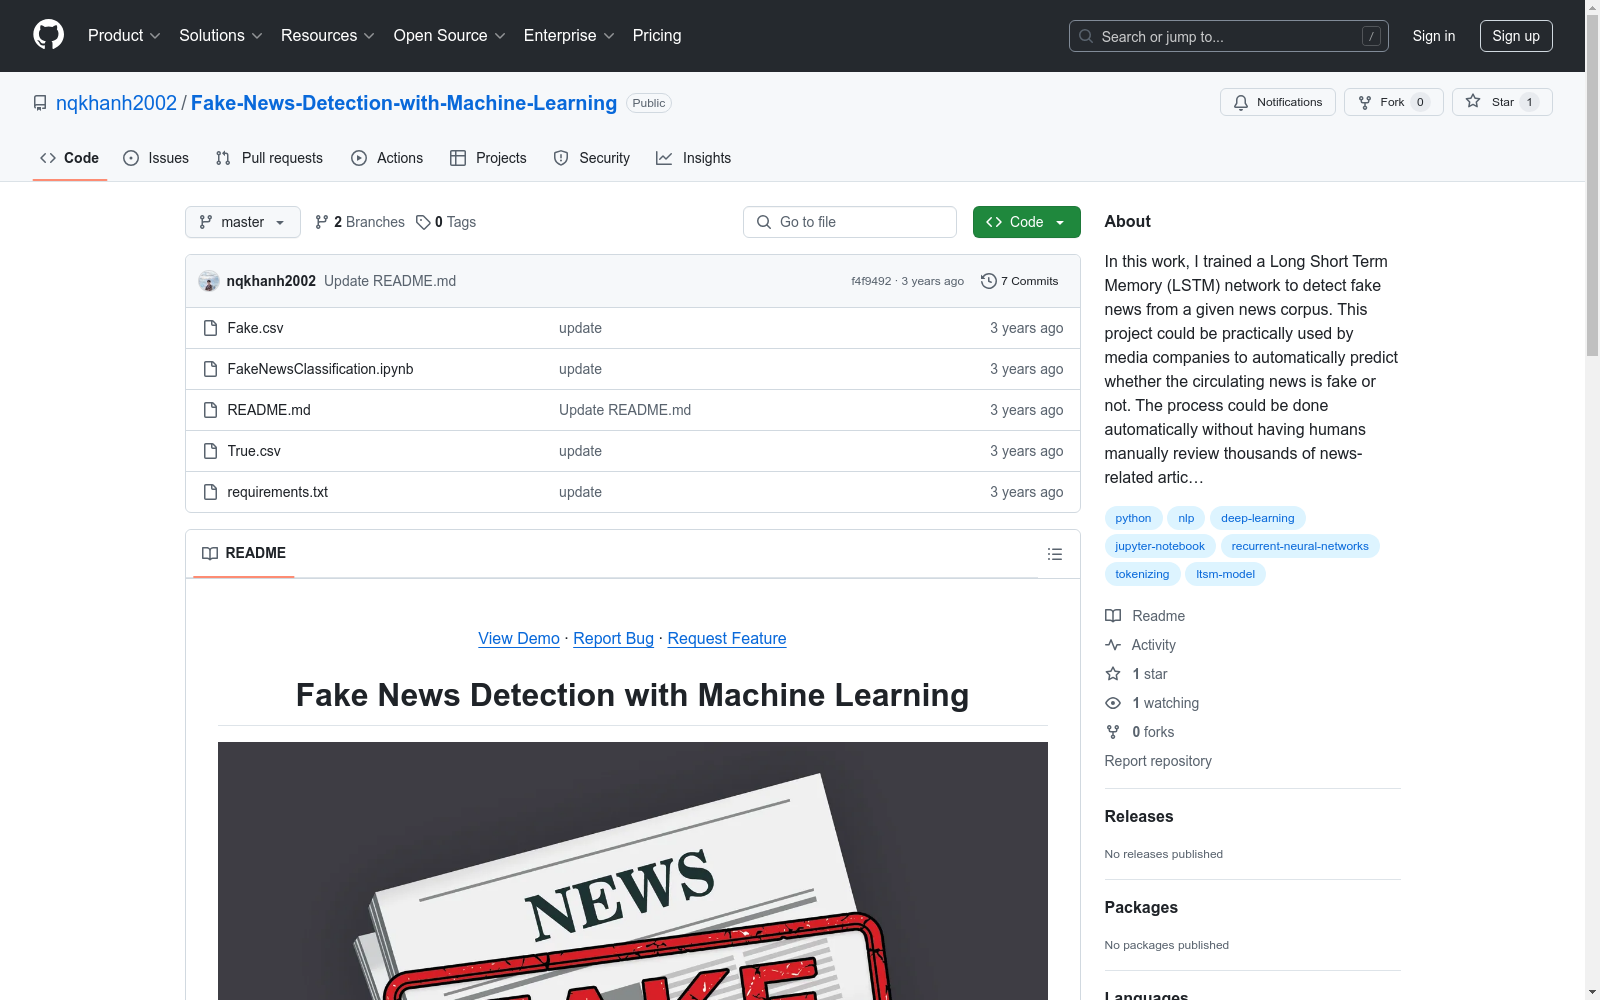Open the Product menu dropdown
This screenshot has width=1600, height=1000.
tap(124, 35)
